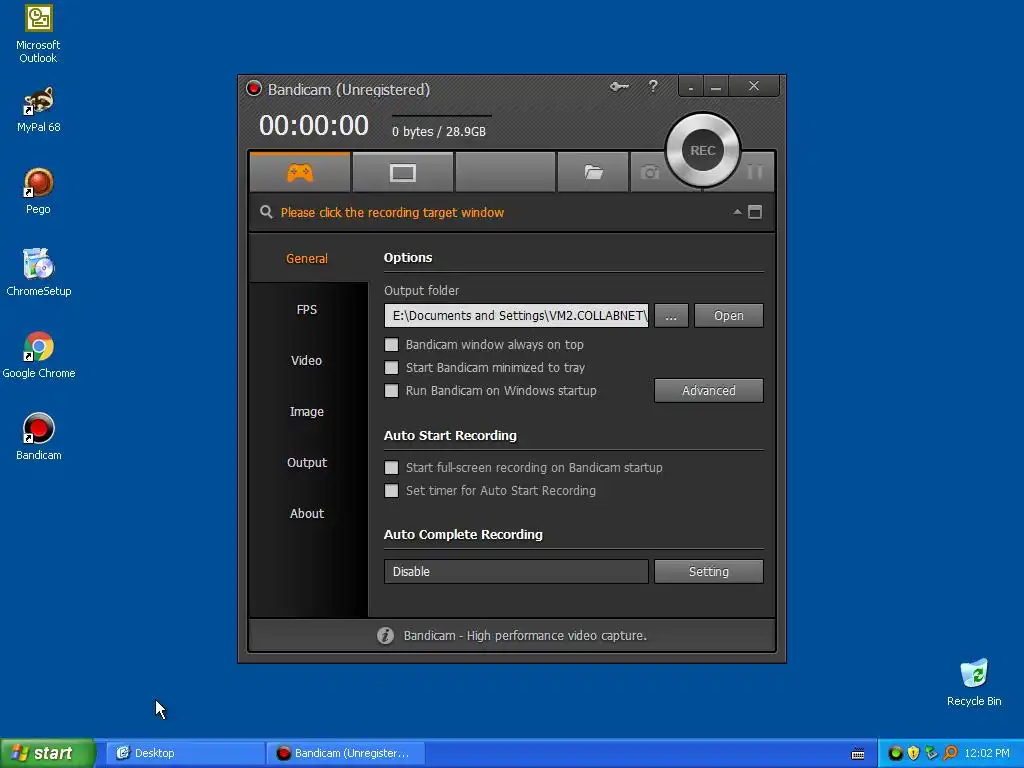Click the pause recording icon
Image resolution: width=1024 pixels, height=768 pixels.
tap(755, 172)
